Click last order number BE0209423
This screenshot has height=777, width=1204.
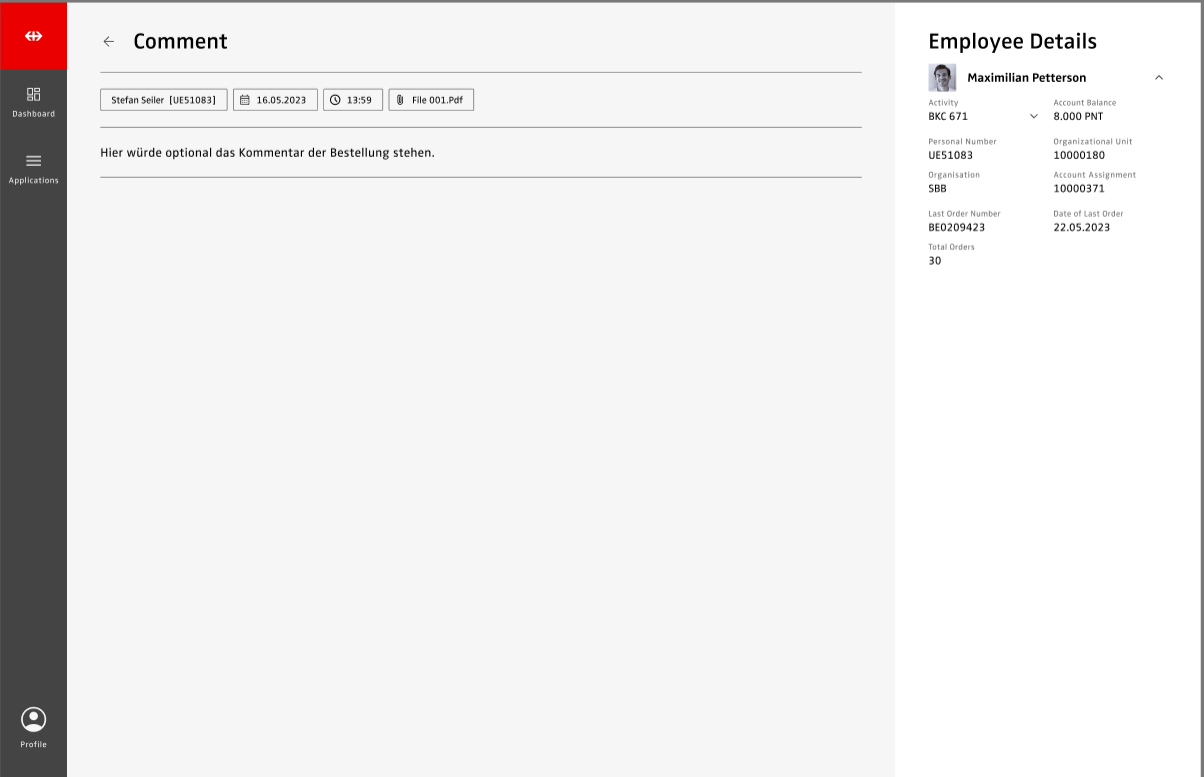[956, 227]
